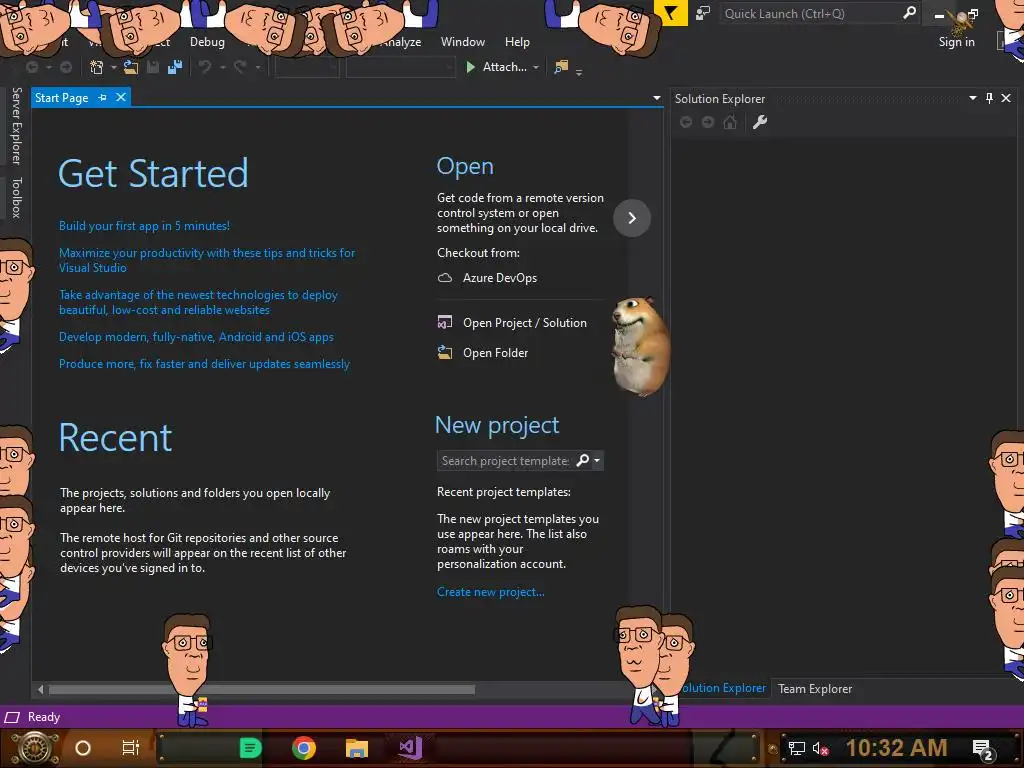1024x768 pixels.
Task: Click the Undo toolbar icon
Action: coord(205,67)
